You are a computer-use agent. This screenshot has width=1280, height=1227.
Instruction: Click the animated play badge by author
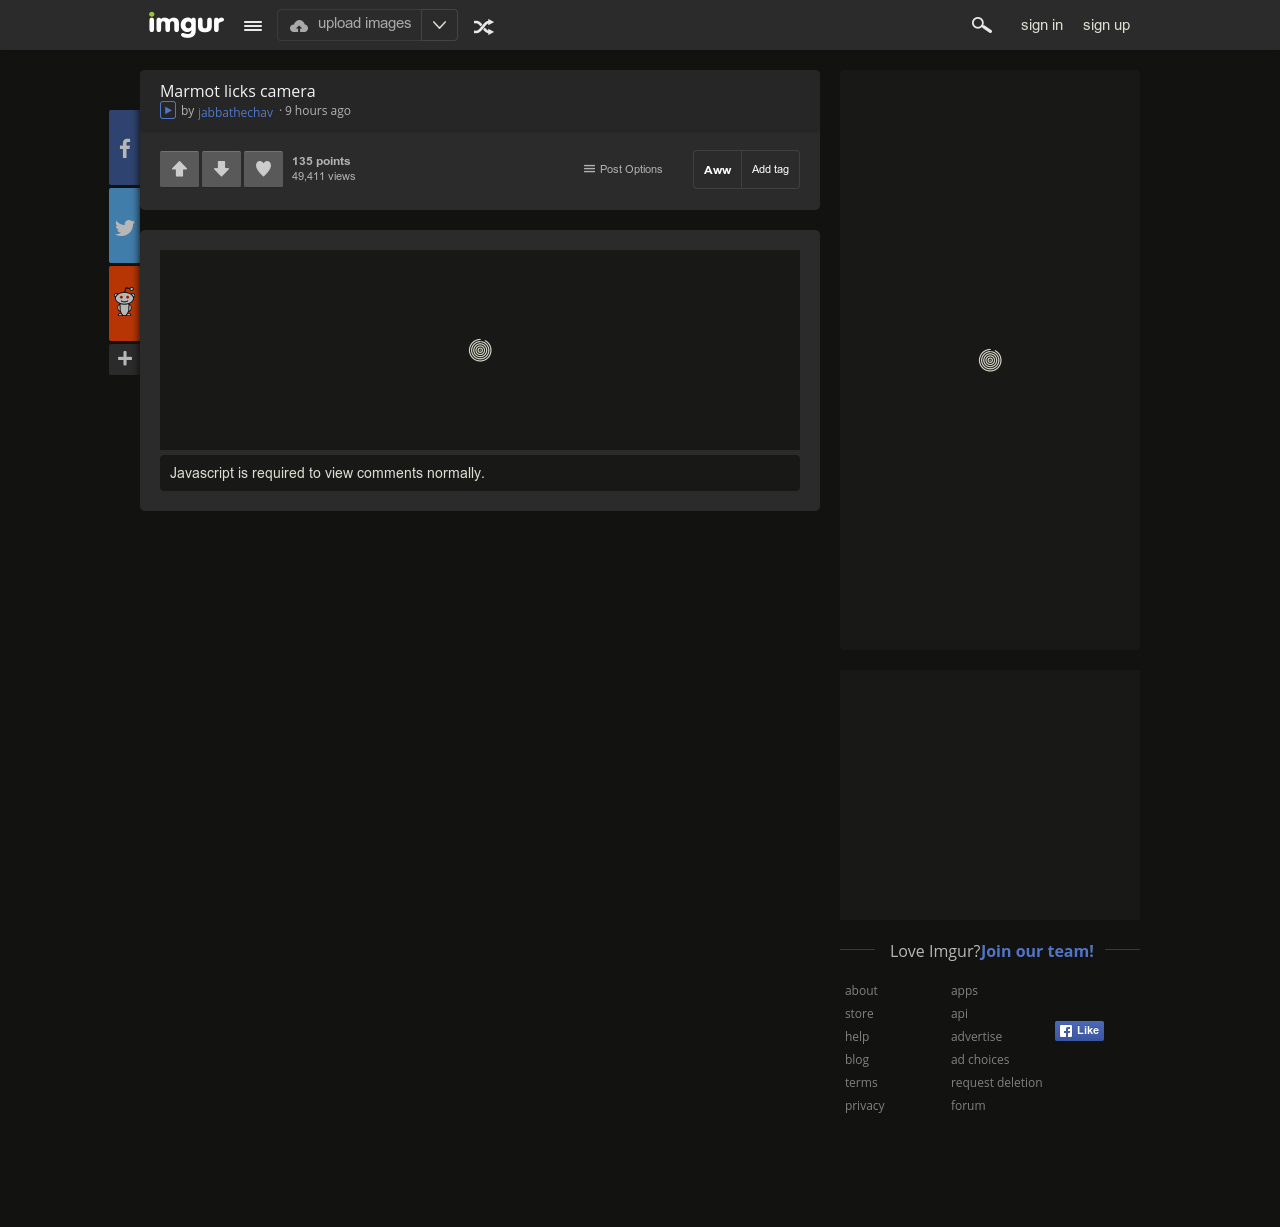(x=168, y=110)
